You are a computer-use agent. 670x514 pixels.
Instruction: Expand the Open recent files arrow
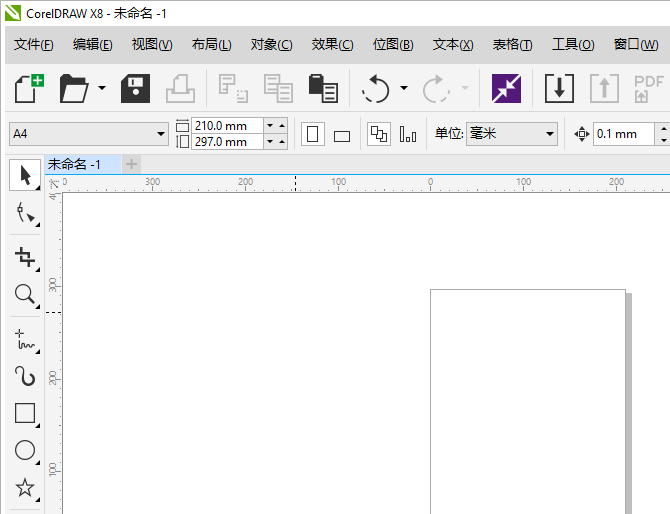click(x=102, y=88)
